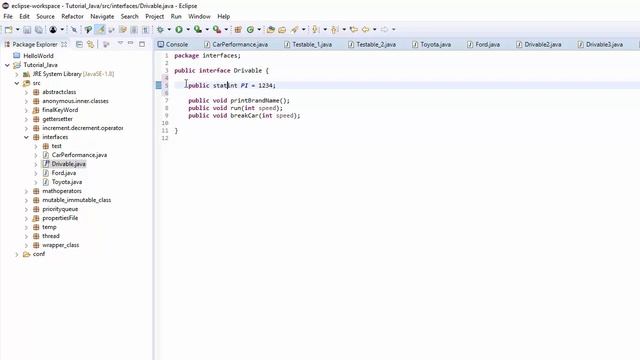This screenshot has height=360, width=640.
Task: Open the Run configurations dropdown arrow
Action: (x=188, y=29)
